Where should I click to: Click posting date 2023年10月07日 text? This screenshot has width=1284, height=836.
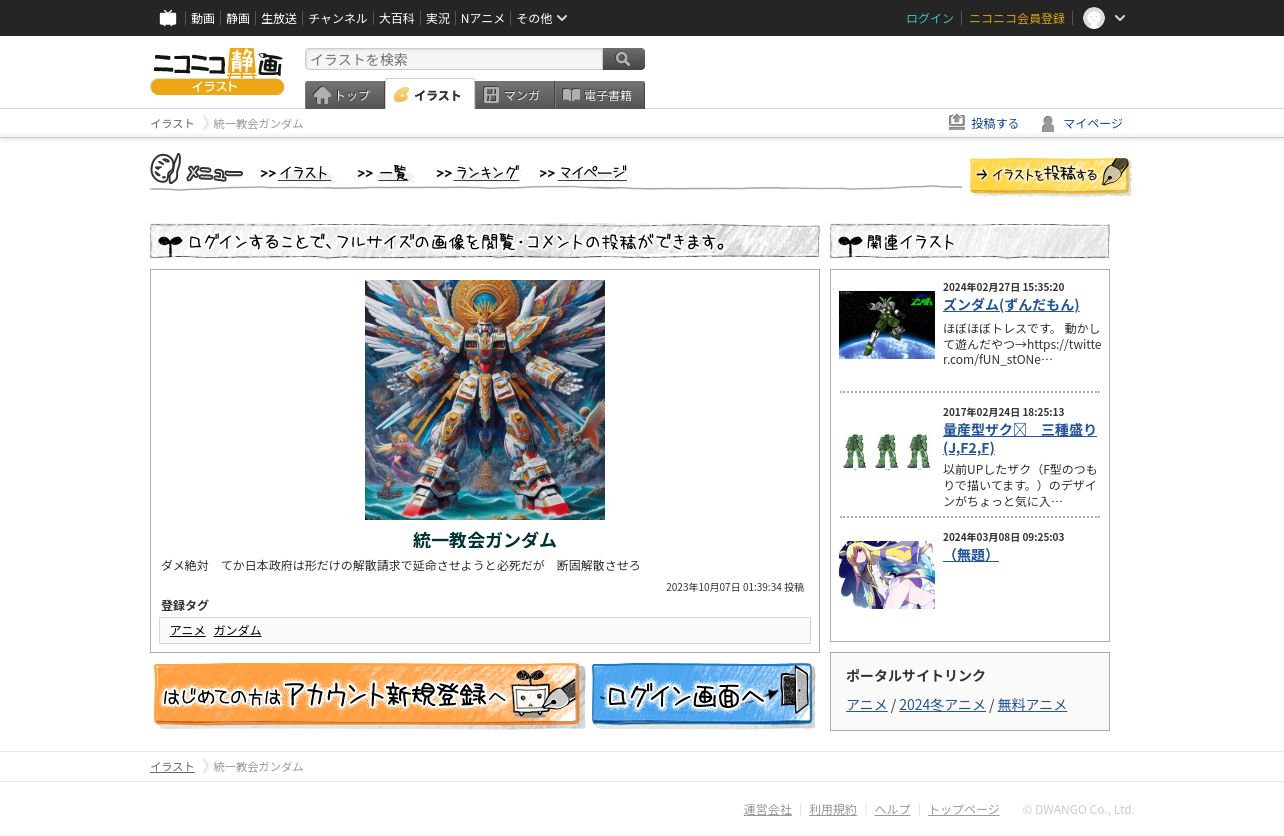tap(735, 587)
